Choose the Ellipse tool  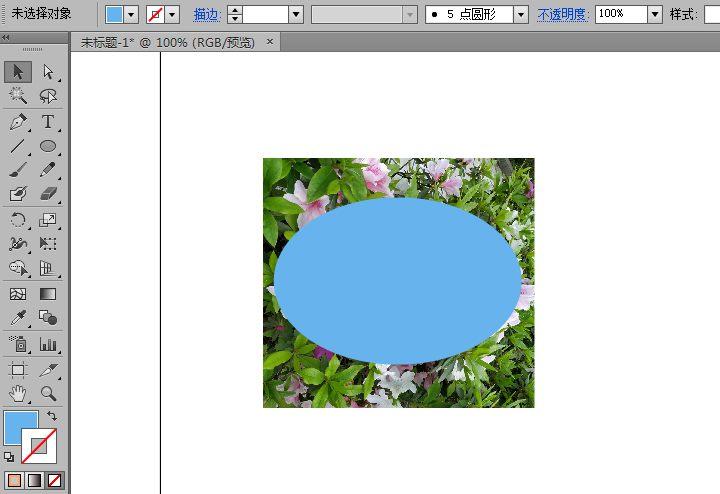[x=48, y=146]
